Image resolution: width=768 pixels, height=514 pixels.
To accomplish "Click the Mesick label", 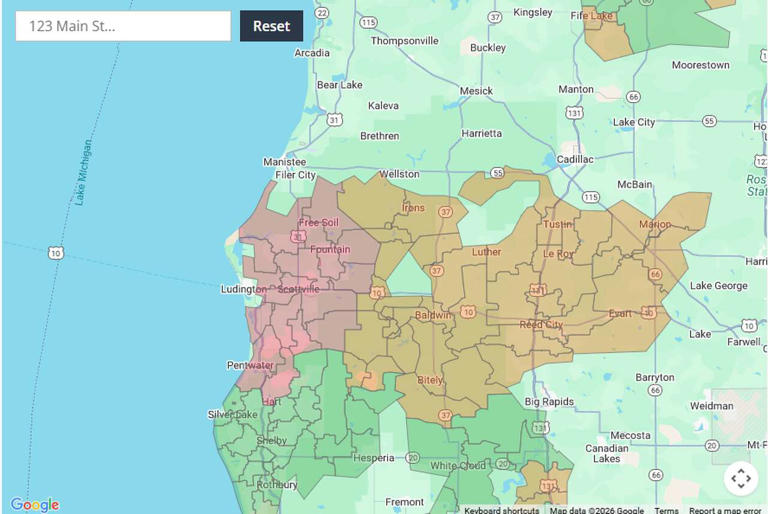I will click(x=476, y=91).
